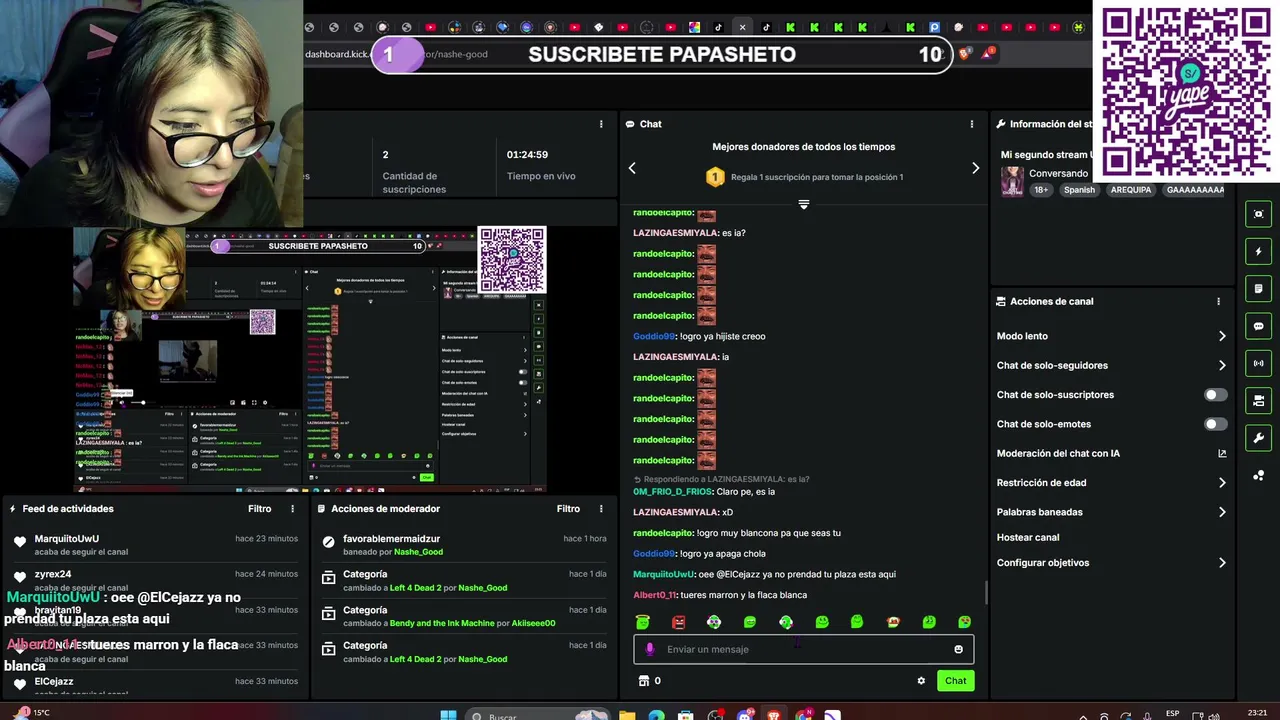1280x720 pixels.
Task: Open Filtro in Acciones de moderador
Action: click(x=568, y=509)
